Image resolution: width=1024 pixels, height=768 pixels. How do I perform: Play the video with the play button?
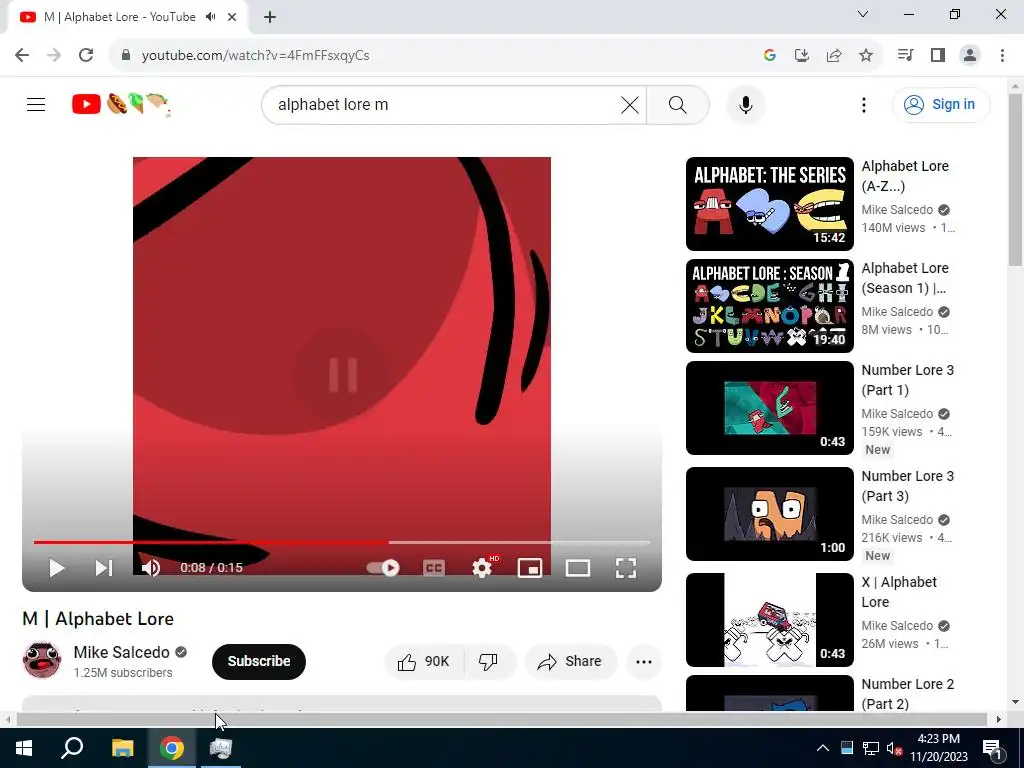click(x=57, y=568)
